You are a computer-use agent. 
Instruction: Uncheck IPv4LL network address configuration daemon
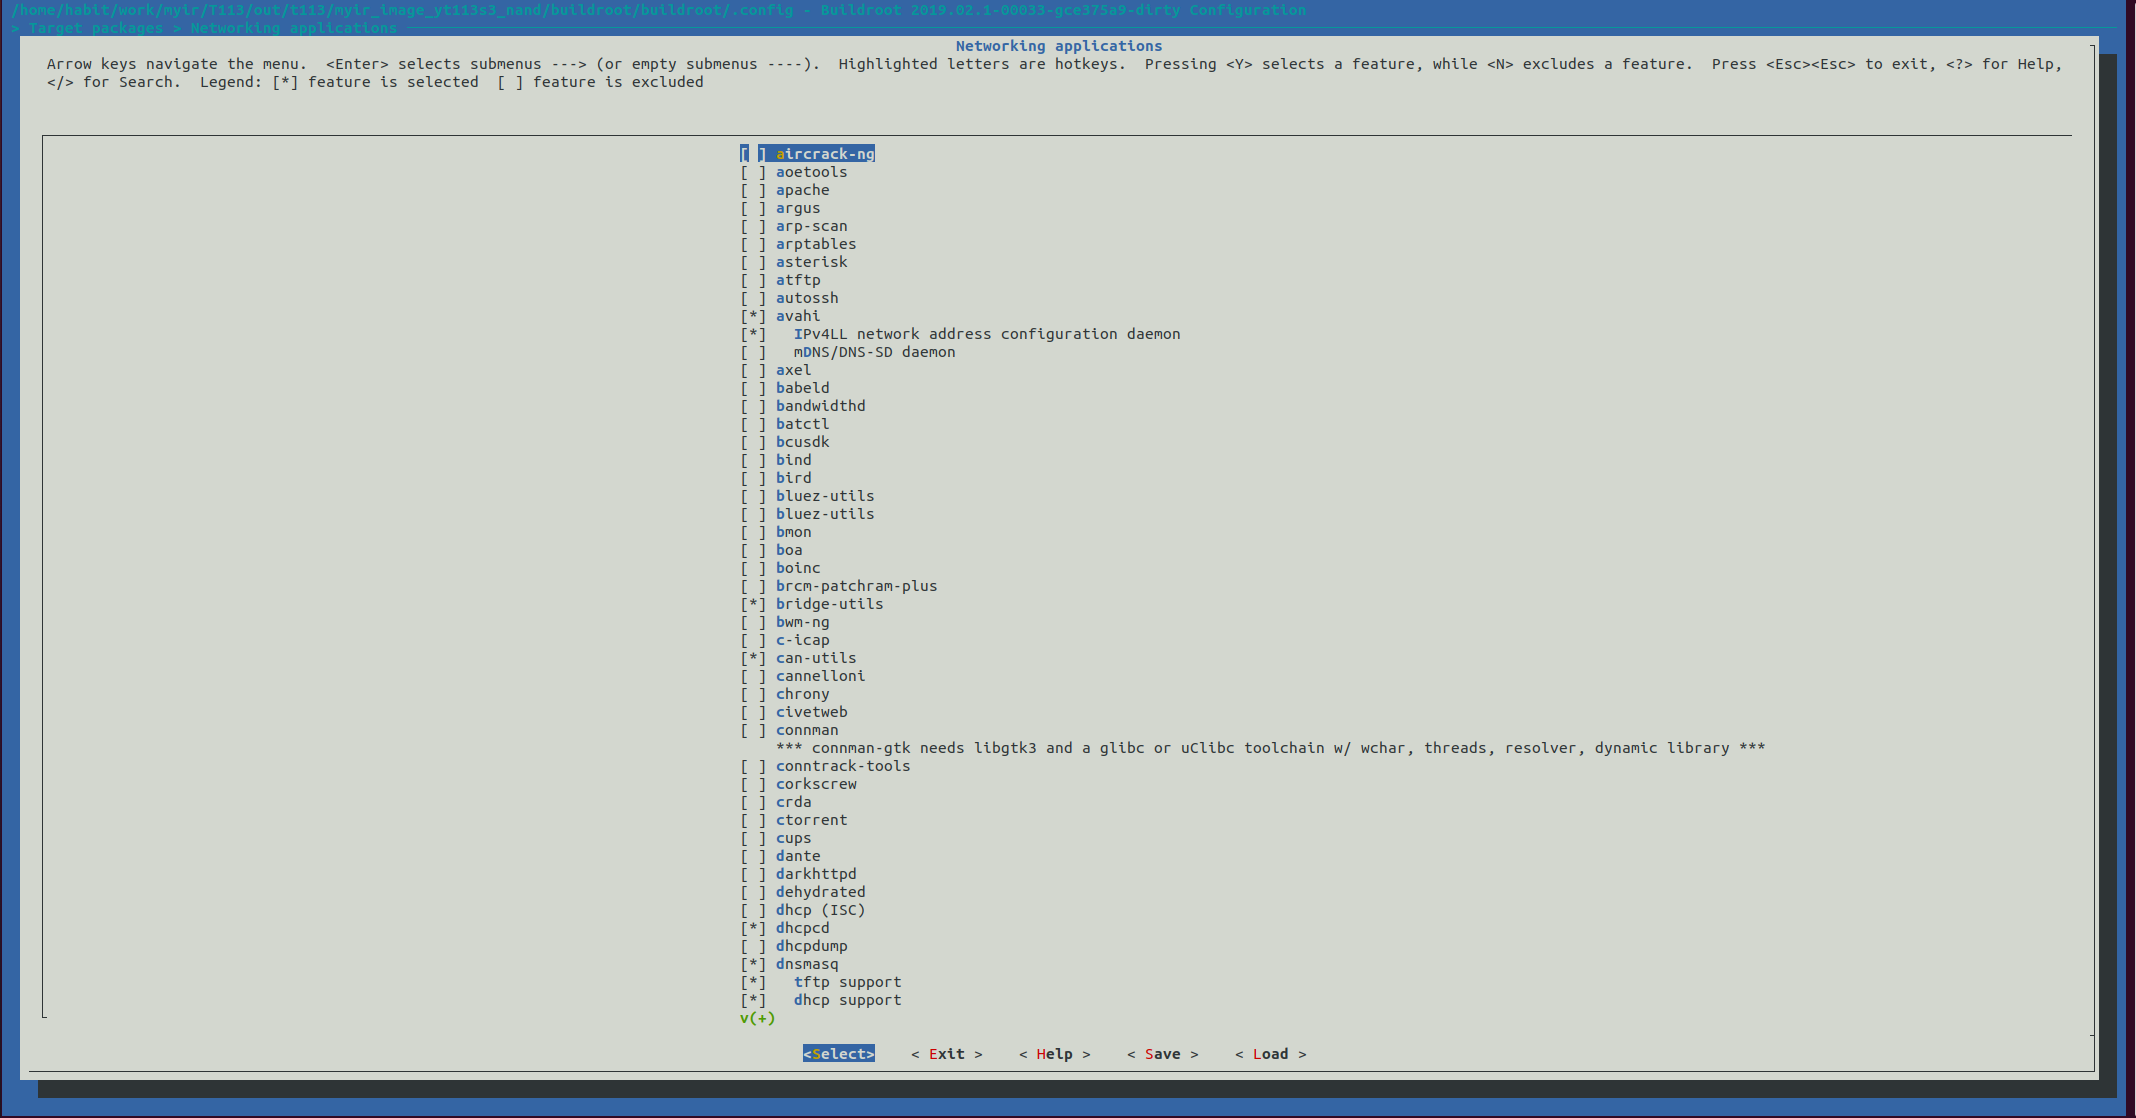pos(753,334)
